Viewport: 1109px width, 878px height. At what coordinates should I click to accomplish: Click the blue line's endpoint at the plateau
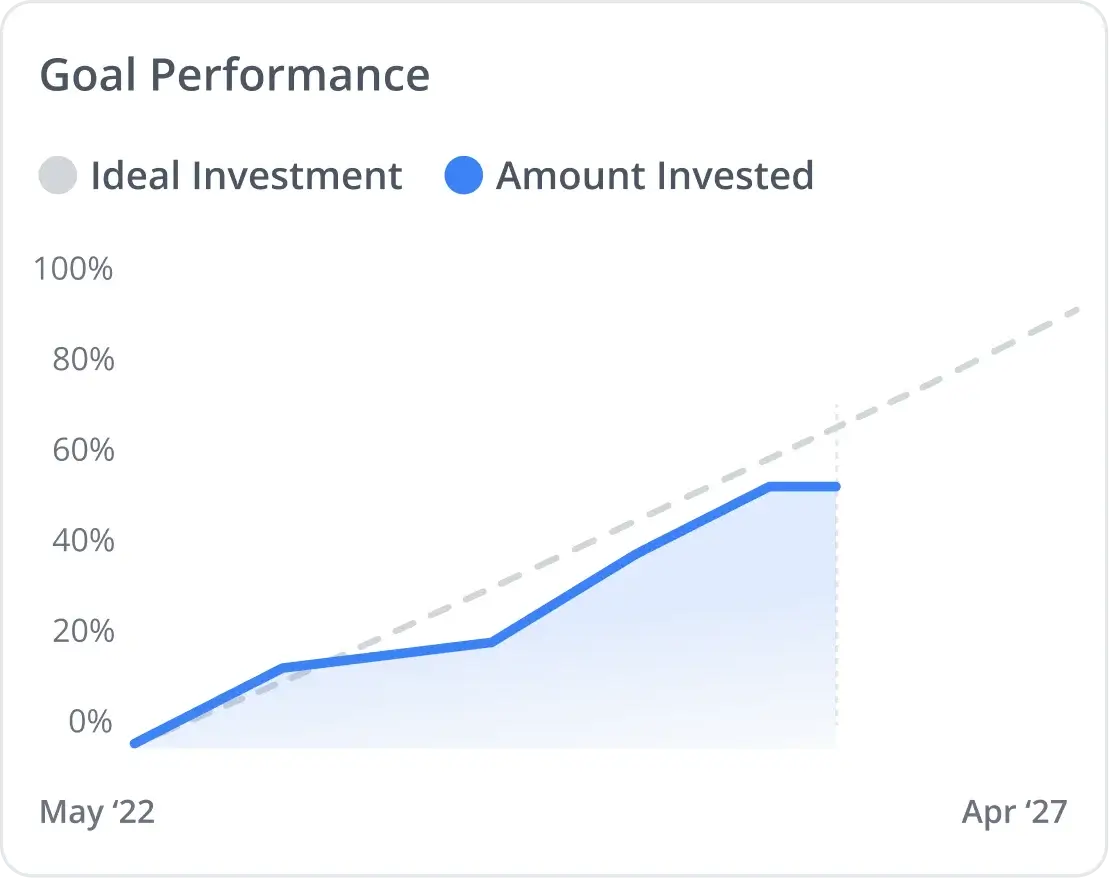(836, 487)
